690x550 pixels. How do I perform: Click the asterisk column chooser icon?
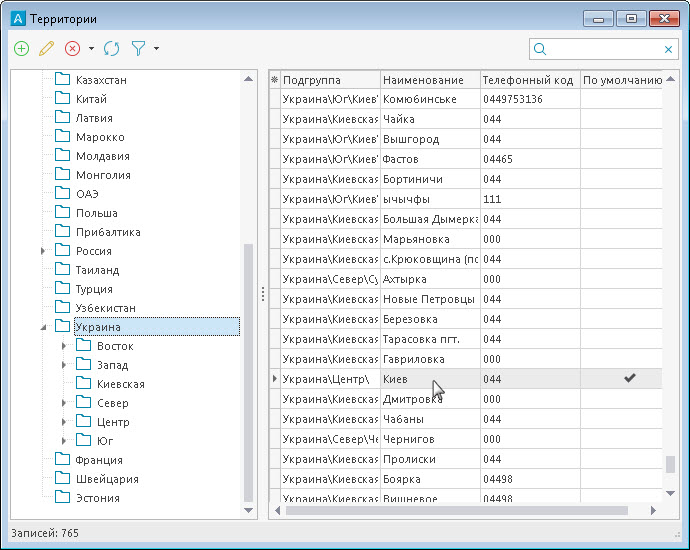click(x=275, y=80)
